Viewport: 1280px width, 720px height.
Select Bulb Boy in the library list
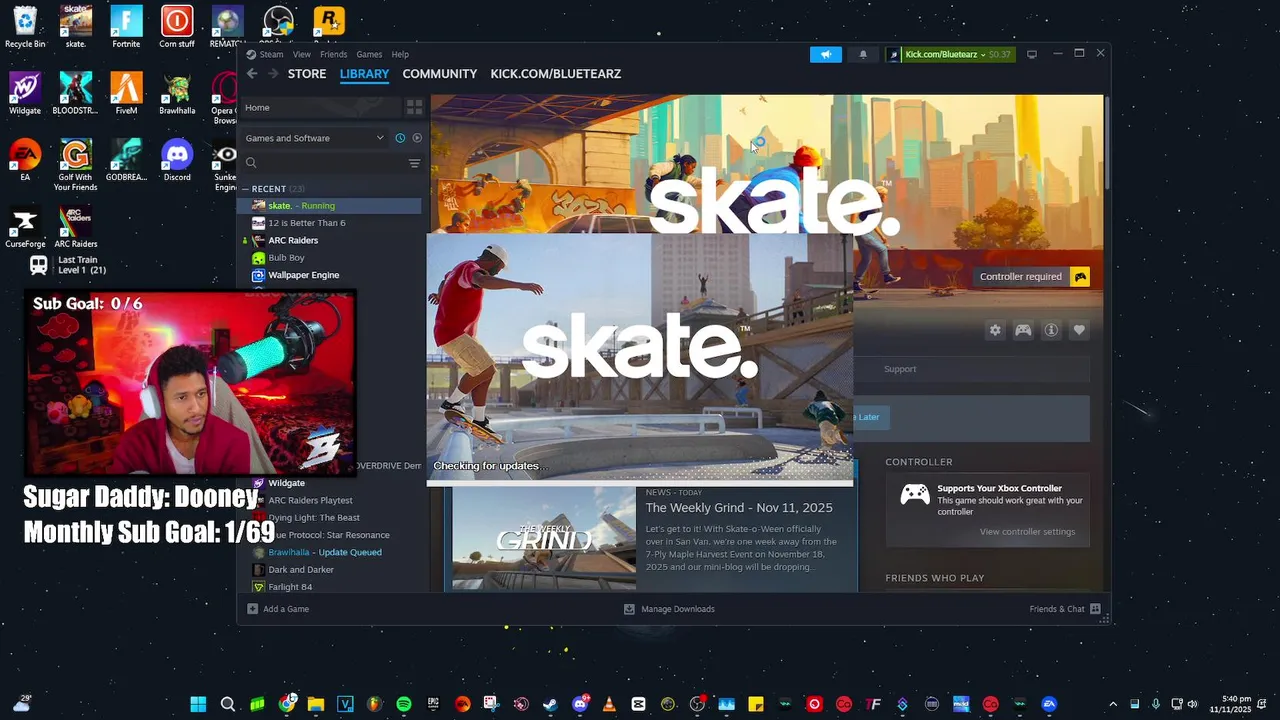pyautogui.click(x=329, y=258)
